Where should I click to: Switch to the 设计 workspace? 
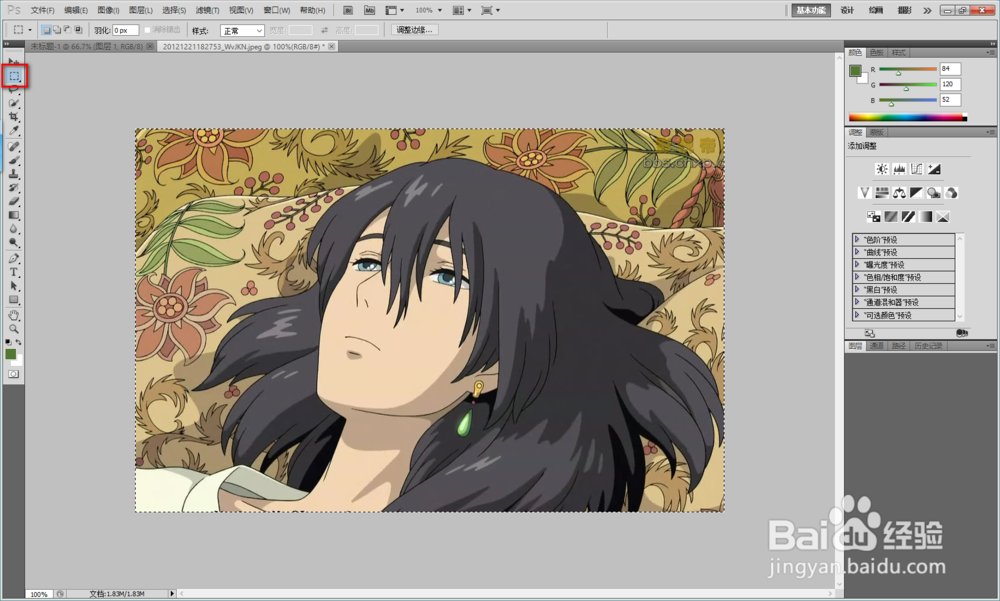847,10
